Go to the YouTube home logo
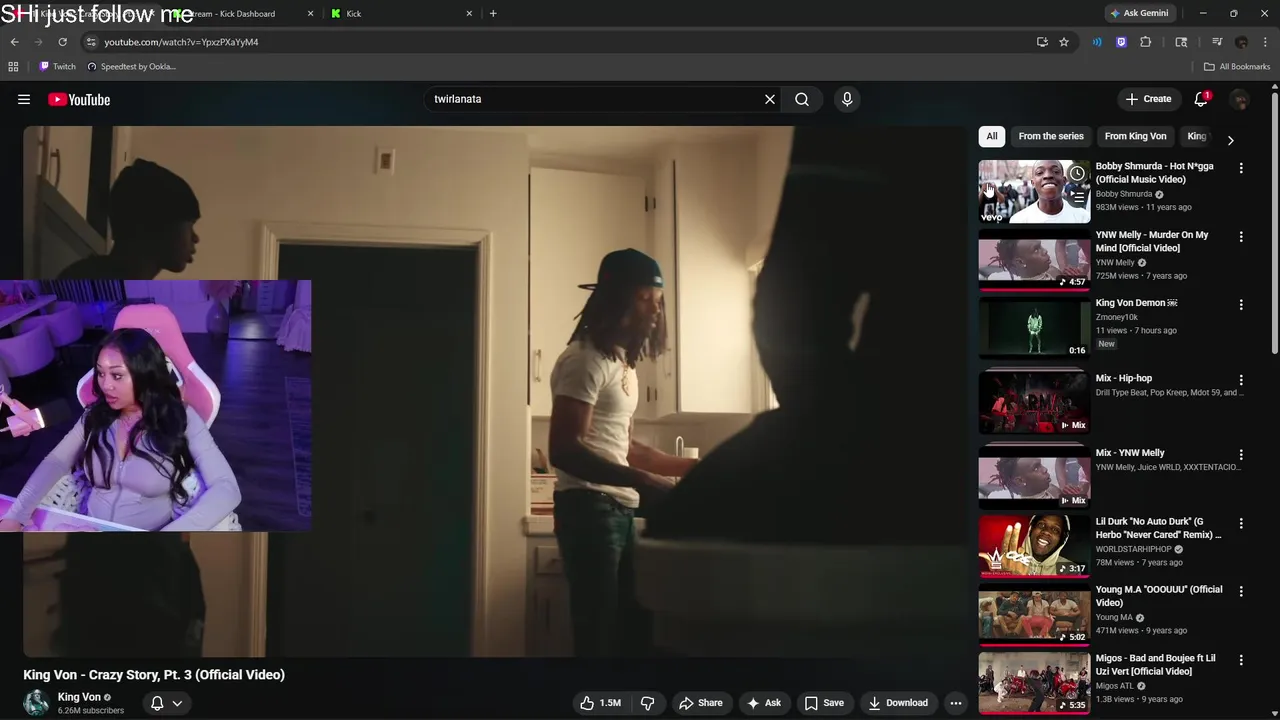 click(x=79, y=99)
